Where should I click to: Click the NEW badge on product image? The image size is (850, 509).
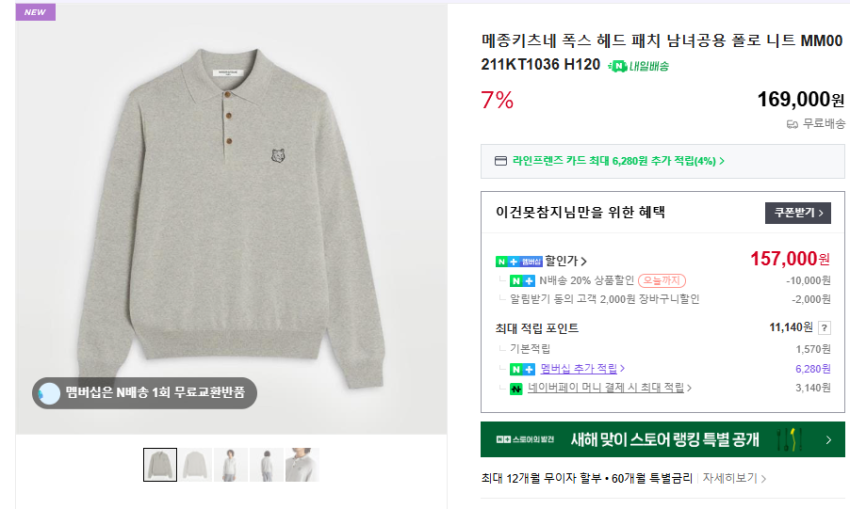[x=35, y=12]
